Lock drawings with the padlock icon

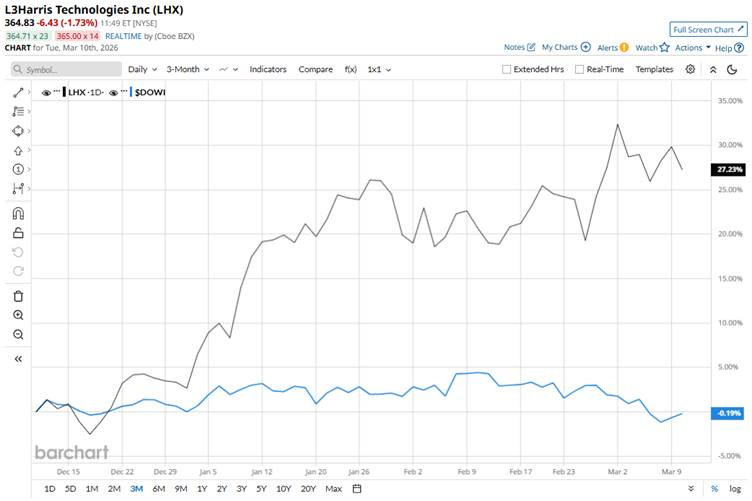pyautogui.click(x=18, y=232)
